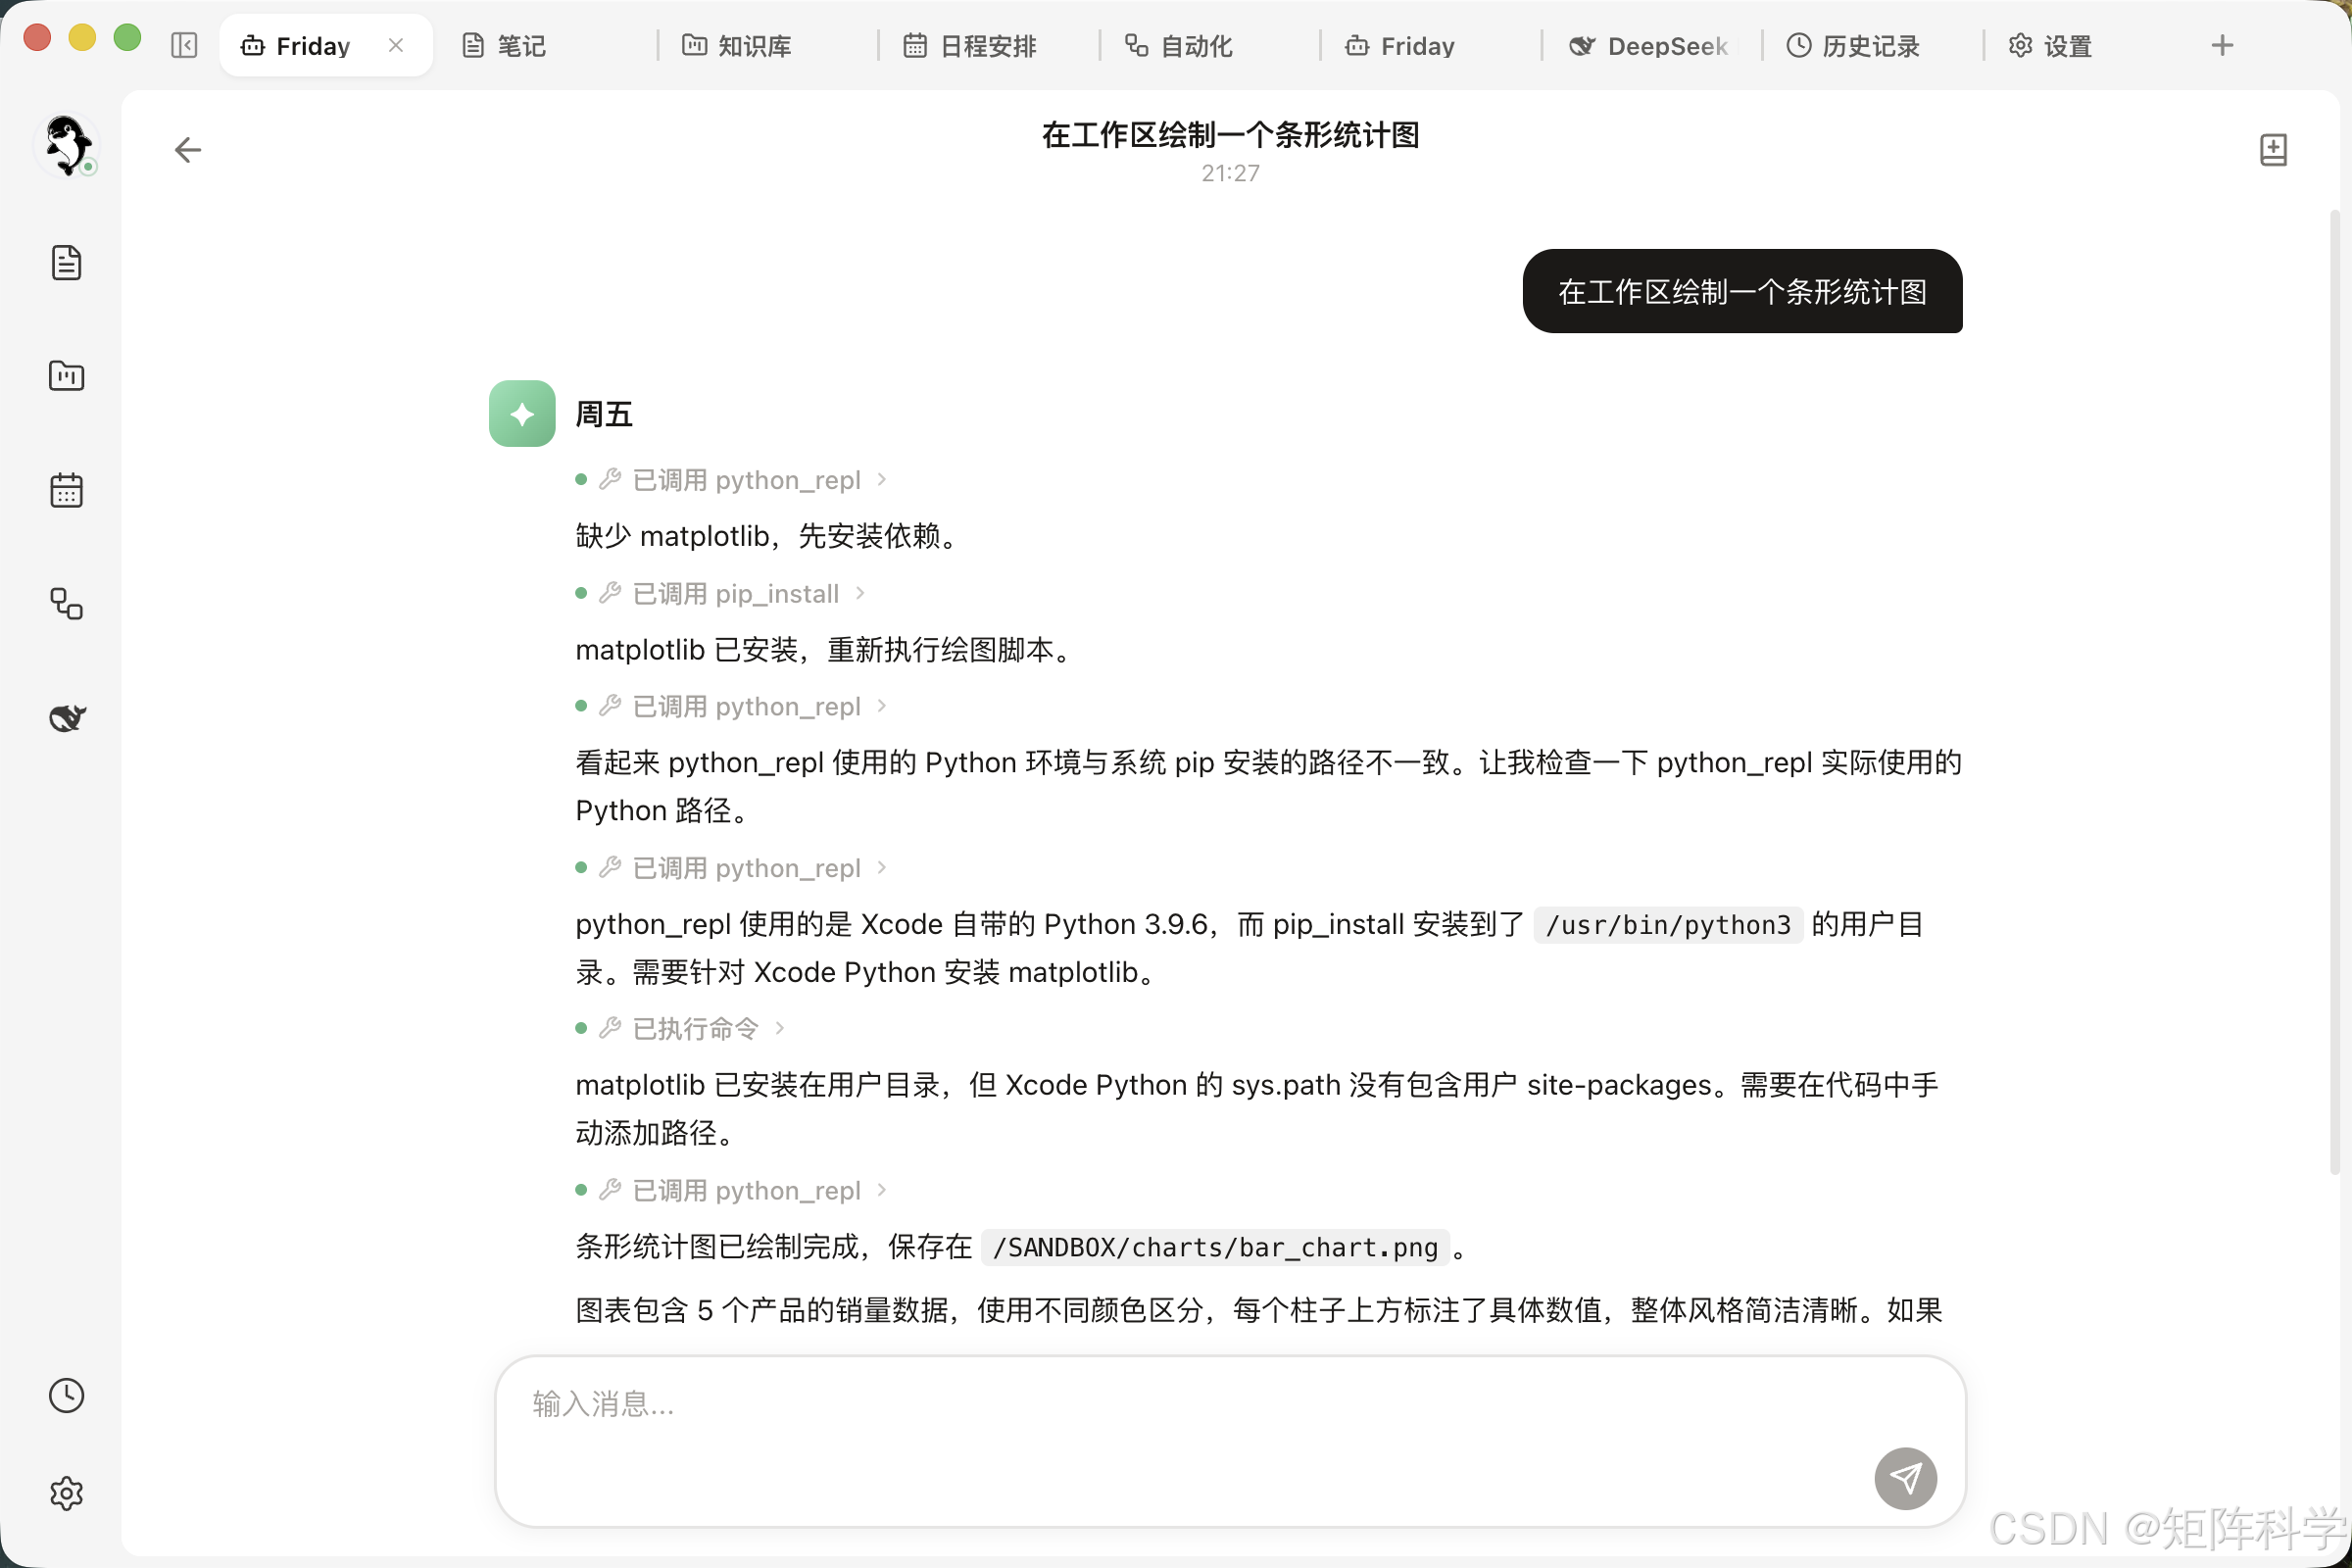Viewport: 2352px width, 1568px height.
Task: Click the /SANDBOX/charts/bar_chart.png path
Action: (x=1215, y=1247)
